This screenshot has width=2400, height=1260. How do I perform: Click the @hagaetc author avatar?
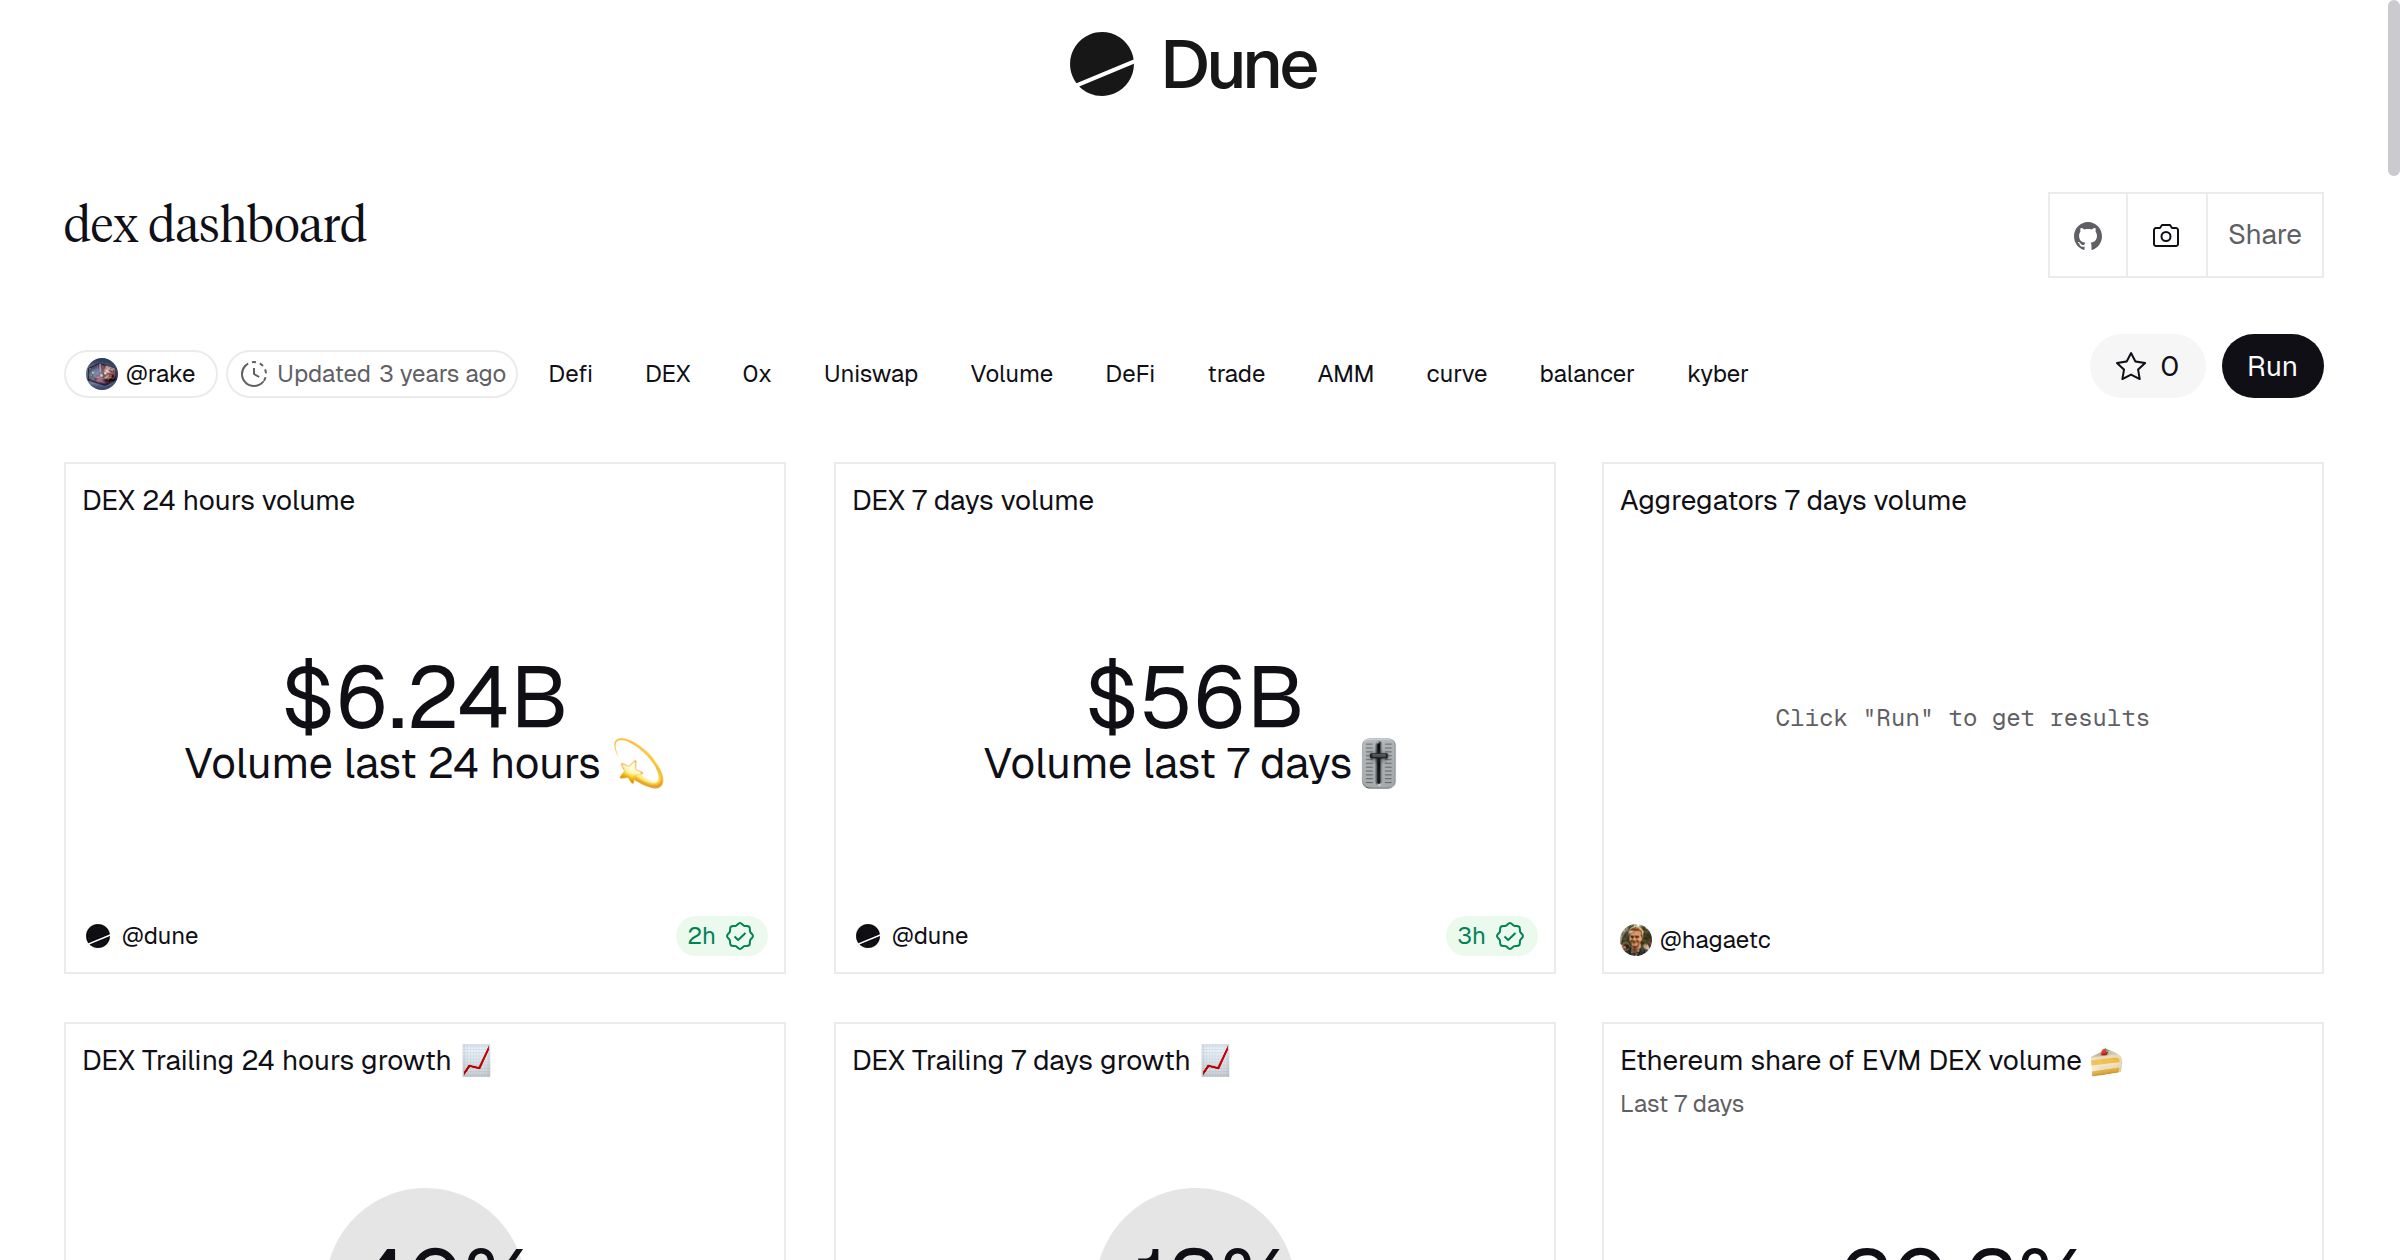click(x=1637, y=940)
